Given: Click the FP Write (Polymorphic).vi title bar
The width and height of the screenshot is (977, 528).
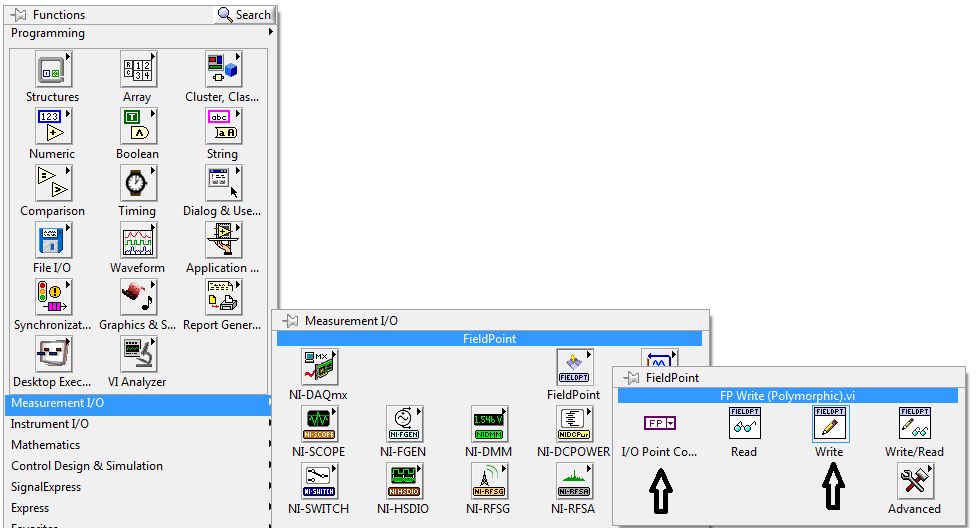Looking at the screenshot, I should pos(788,396).
